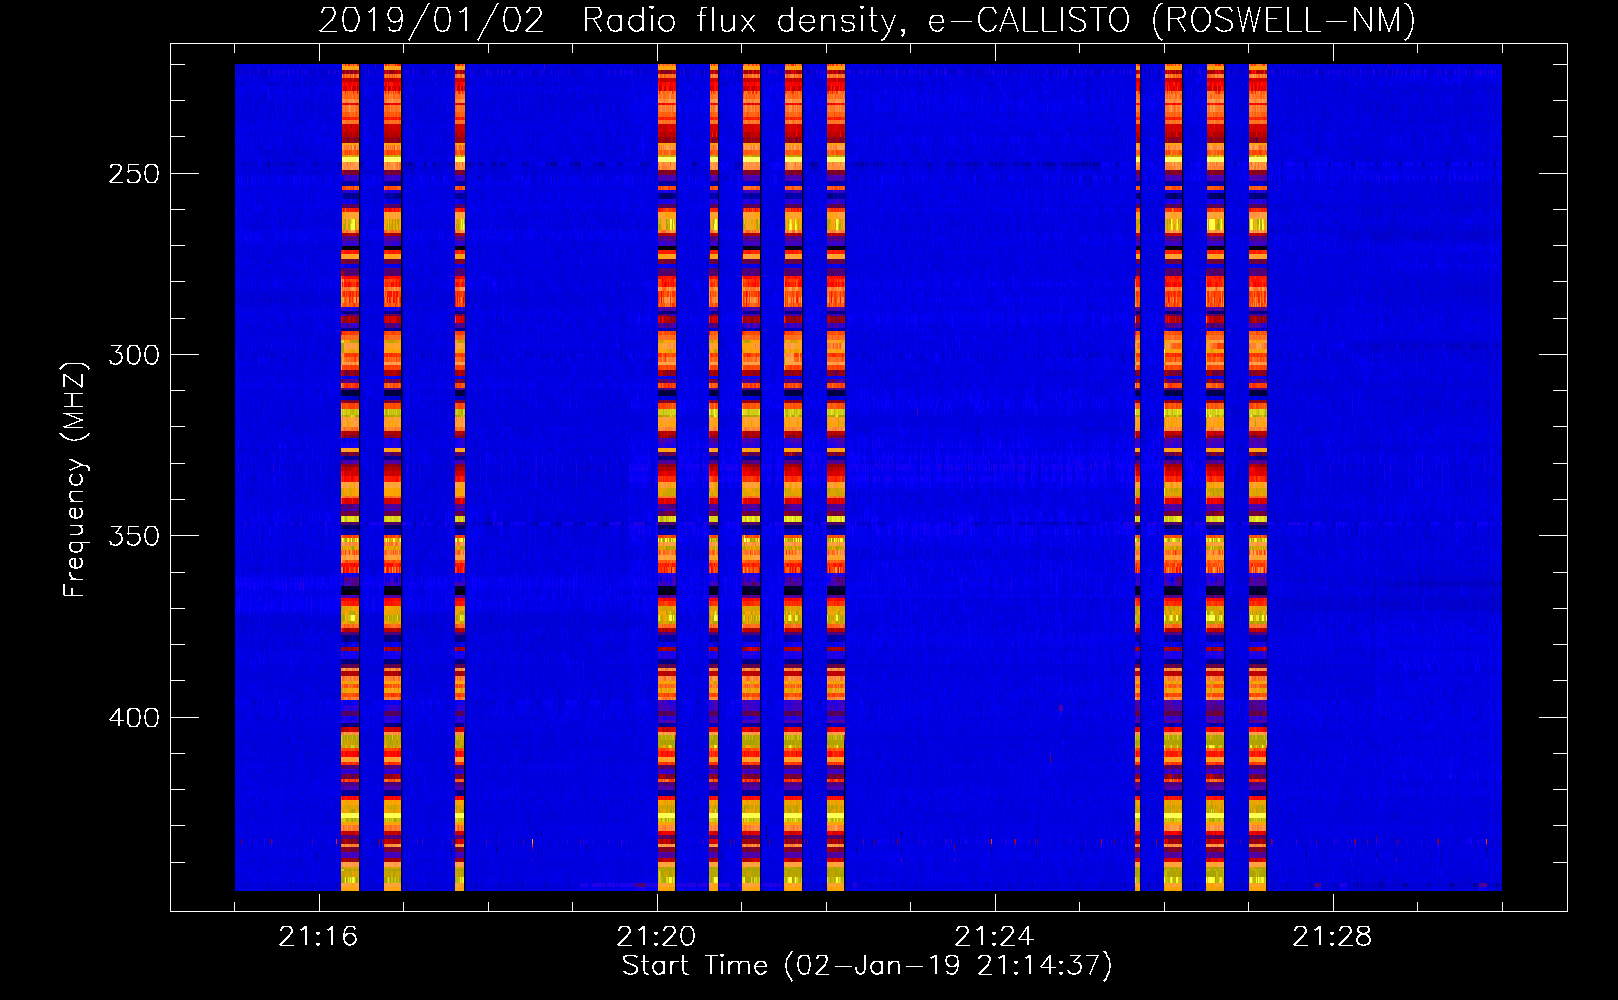This screenshot has height=1000, width=1618.
Task: Select the '250' frequency axis label
Action: tap(134, 174)
